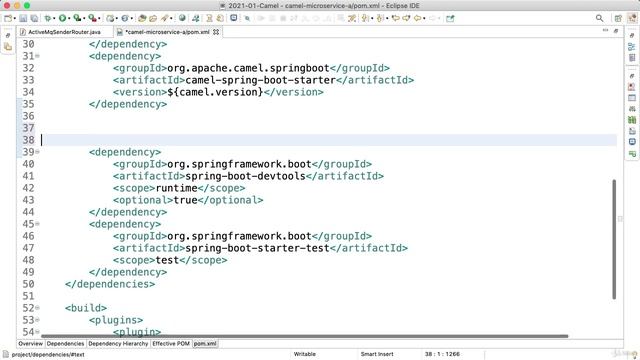The height and width of the screenshot is (360, 640).
Task: Click the Open Type toolbar icon
Action: coord(142,18)
